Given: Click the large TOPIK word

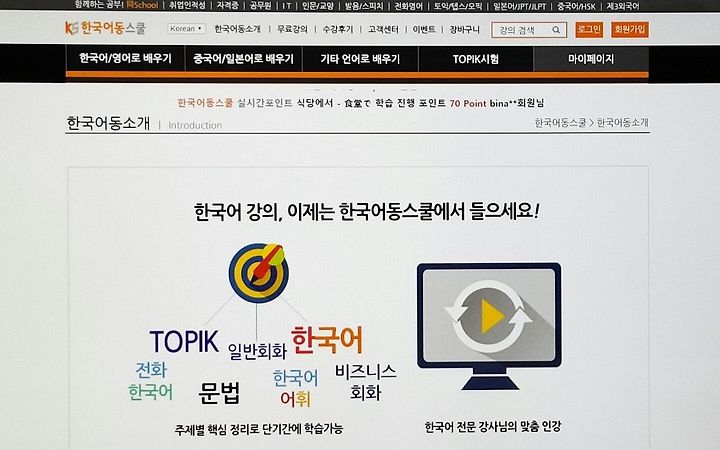Looking at the screenshot, I should click(184, 341).
